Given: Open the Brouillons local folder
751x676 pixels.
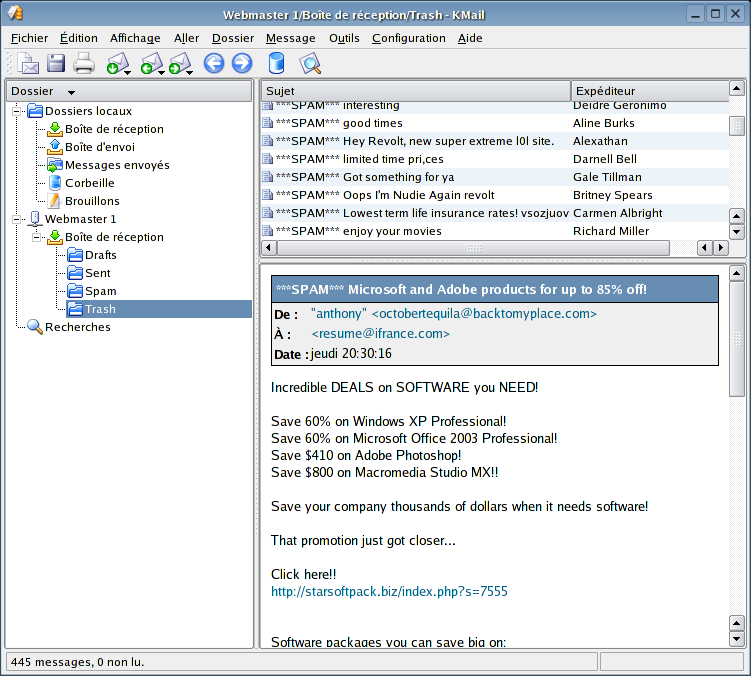Looking at the screenshot, I should coord(92,201).
